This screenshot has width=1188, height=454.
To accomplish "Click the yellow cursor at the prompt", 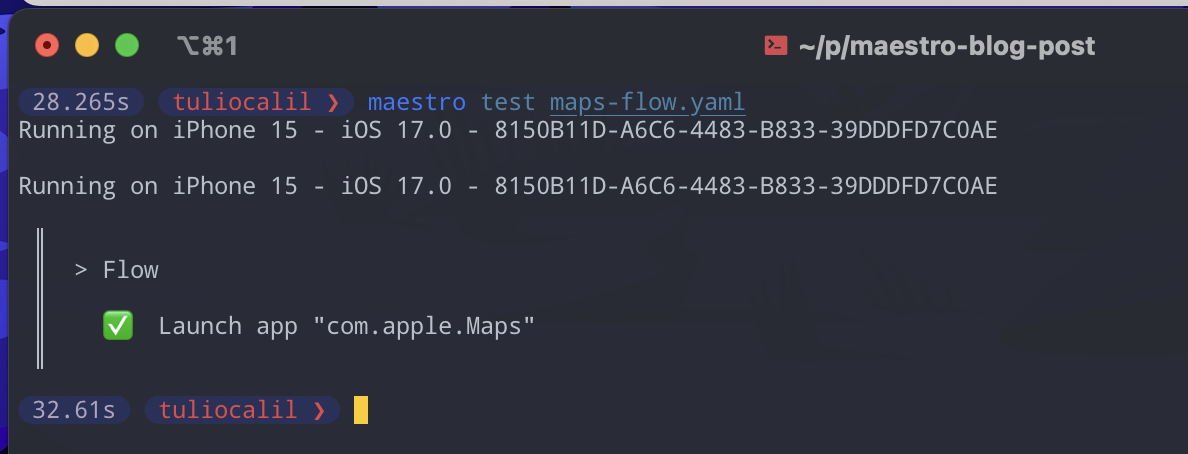I will click(x=361, y=410).
